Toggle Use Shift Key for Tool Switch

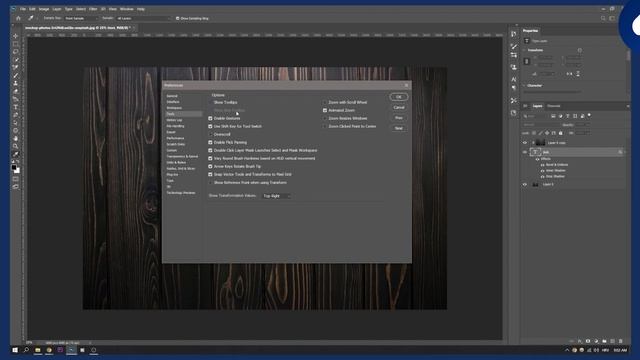click(211, 127)
